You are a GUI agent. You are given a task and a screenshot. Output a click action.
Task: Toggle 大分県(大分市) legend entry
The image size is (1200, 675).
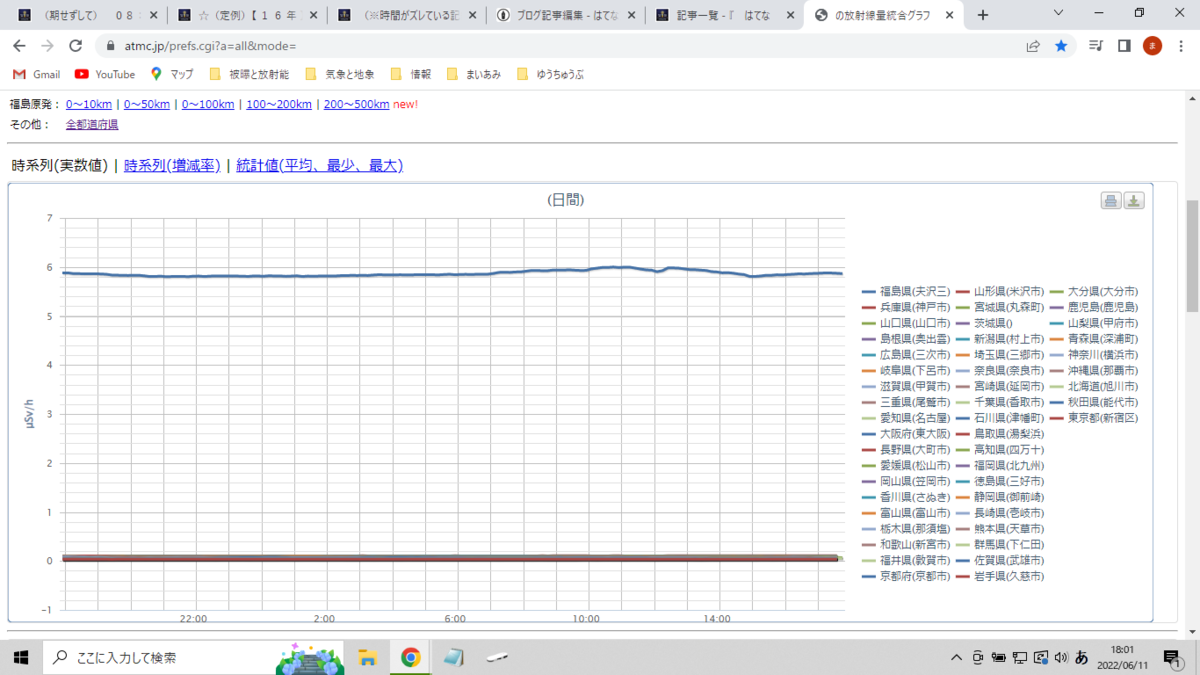pos(1093,291)
